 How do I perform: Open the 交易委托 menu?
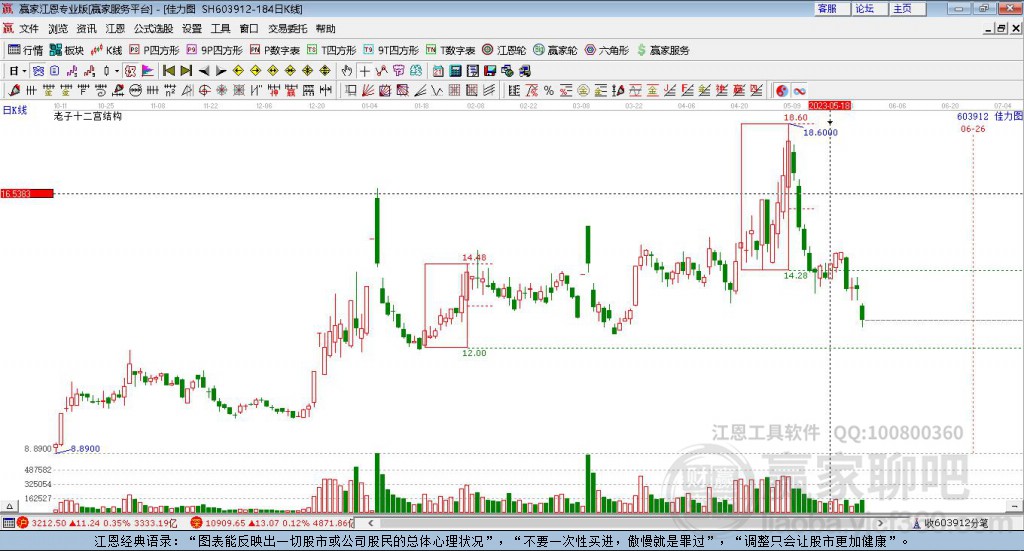point(287,29)
